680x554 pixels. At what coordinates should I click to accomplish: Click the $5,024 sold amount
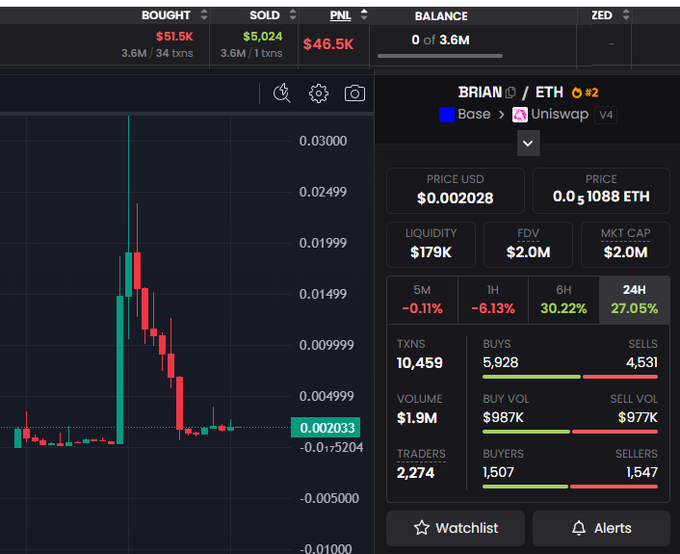point(263,36)
